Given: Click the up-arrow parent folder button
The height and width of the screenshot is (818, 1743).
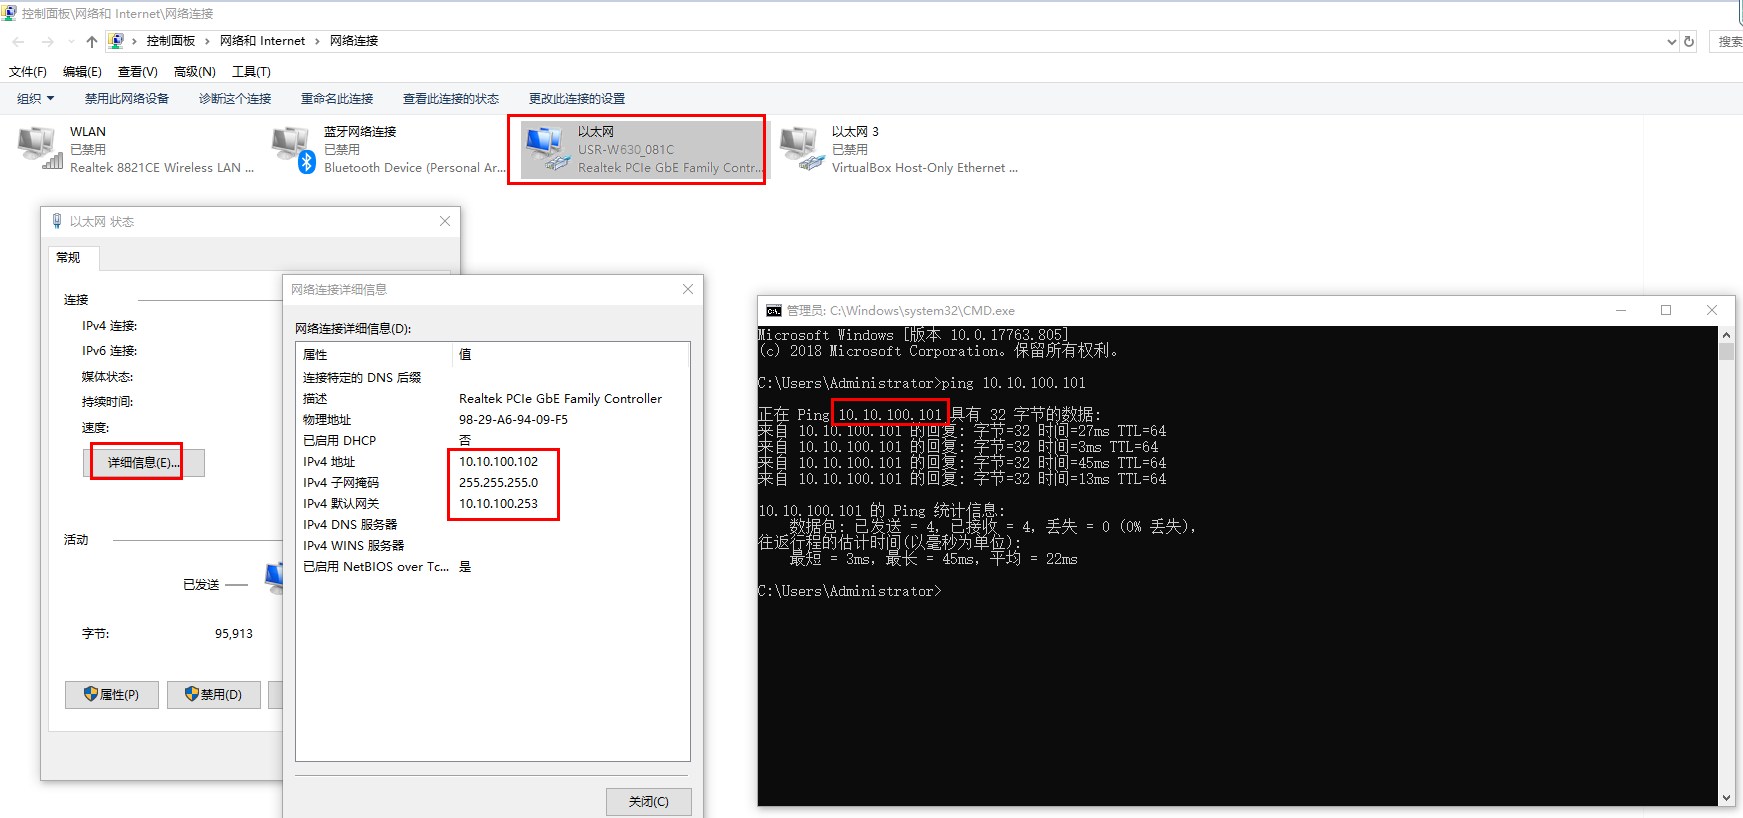Looking at the screenshot, I should (x=92, y=41).
